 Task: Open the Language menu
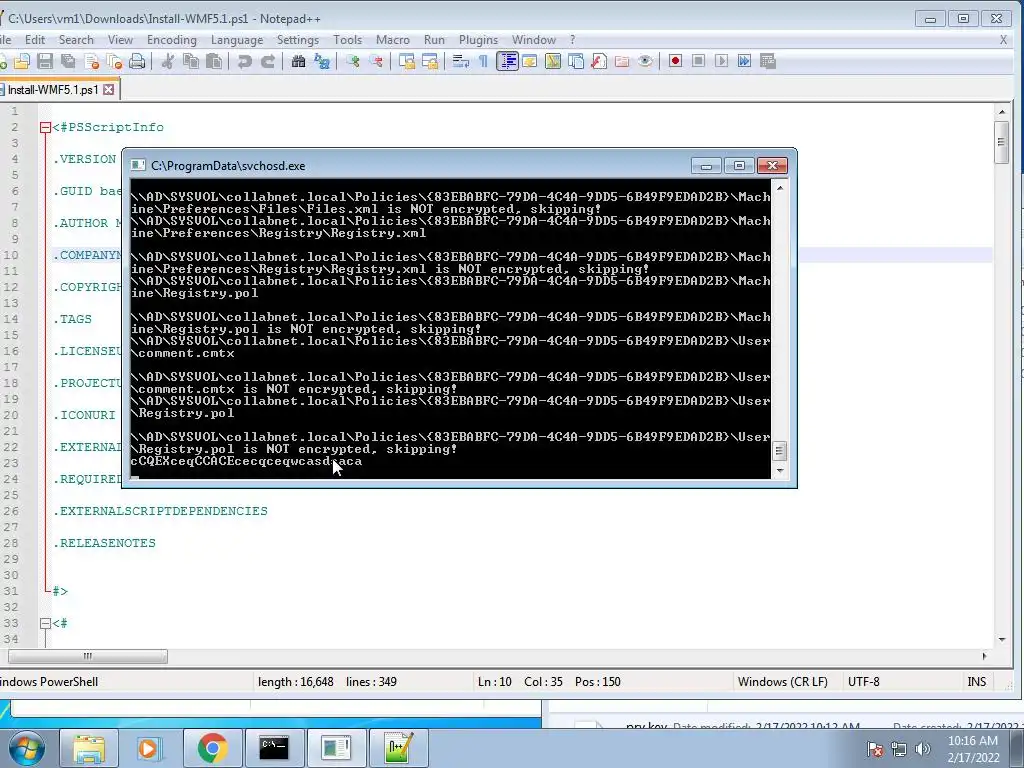[236, 40]
